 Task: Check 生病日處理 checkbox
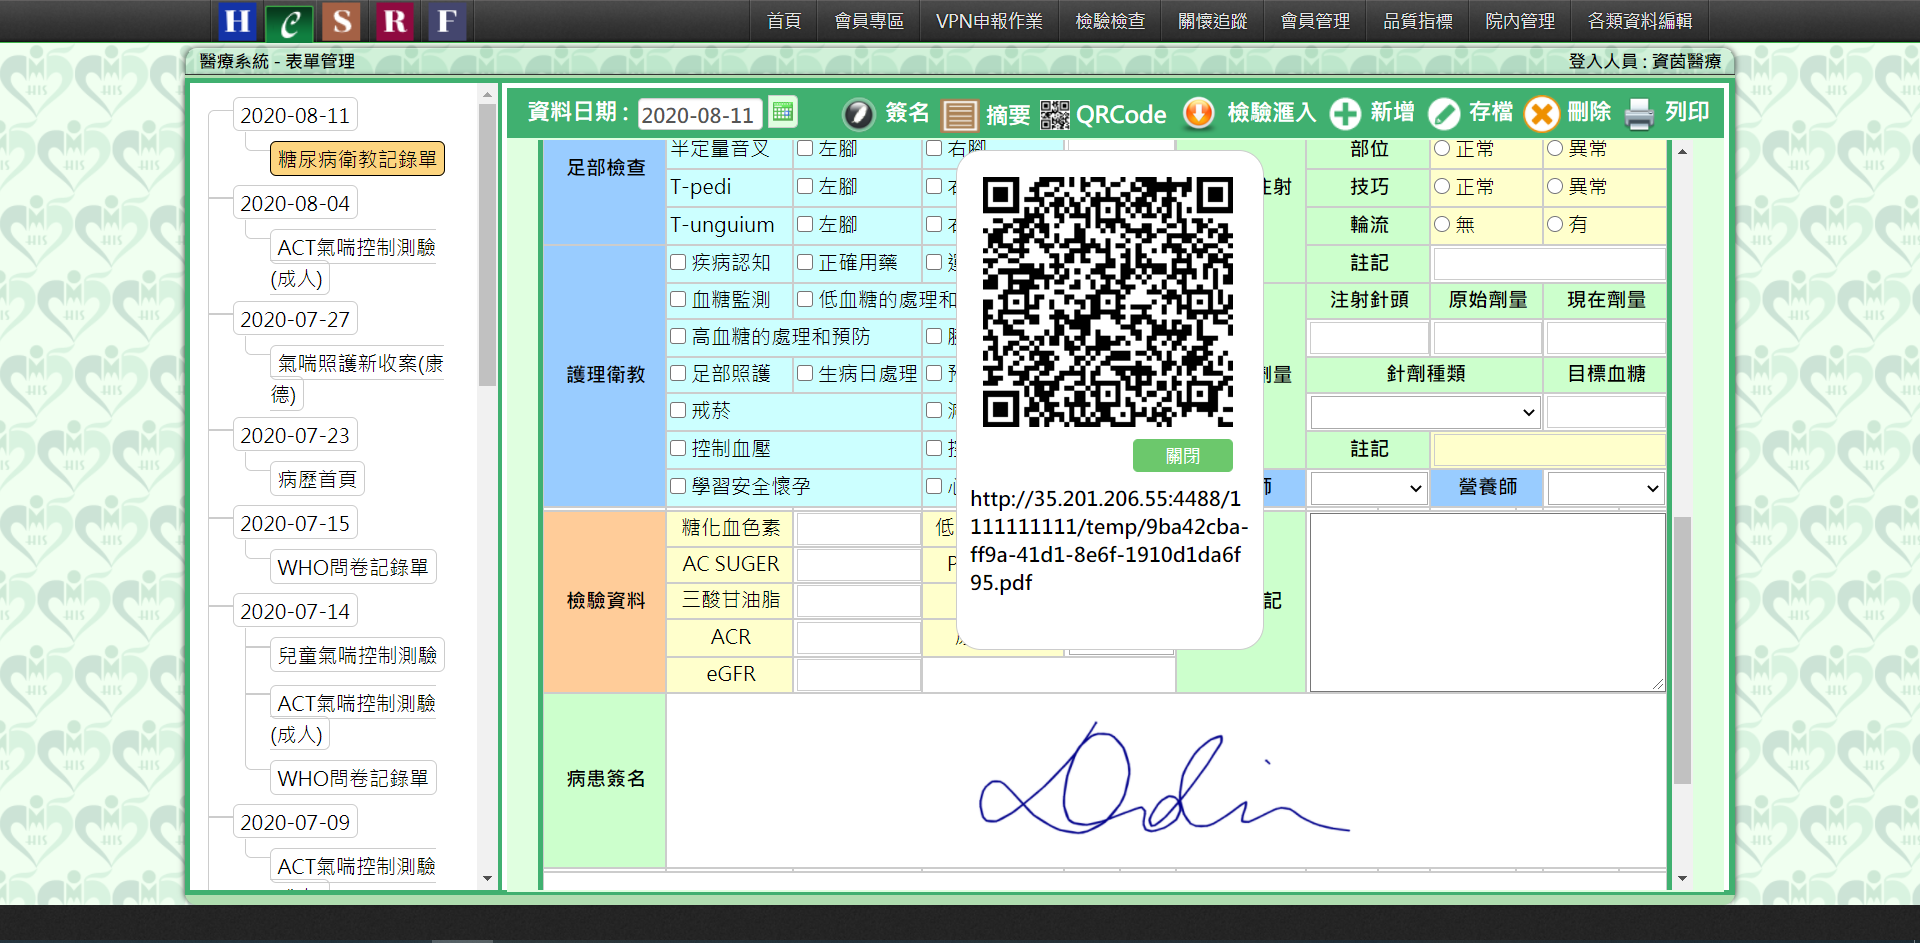click(805, 373)
